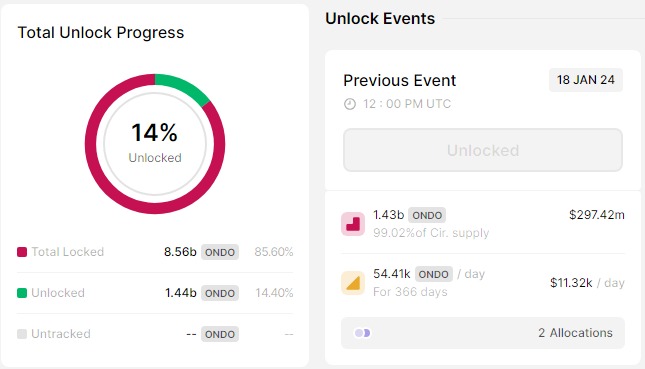
Task: Click the clock icon beside 12:00 PM UTC
Action: tap(350, 104)
